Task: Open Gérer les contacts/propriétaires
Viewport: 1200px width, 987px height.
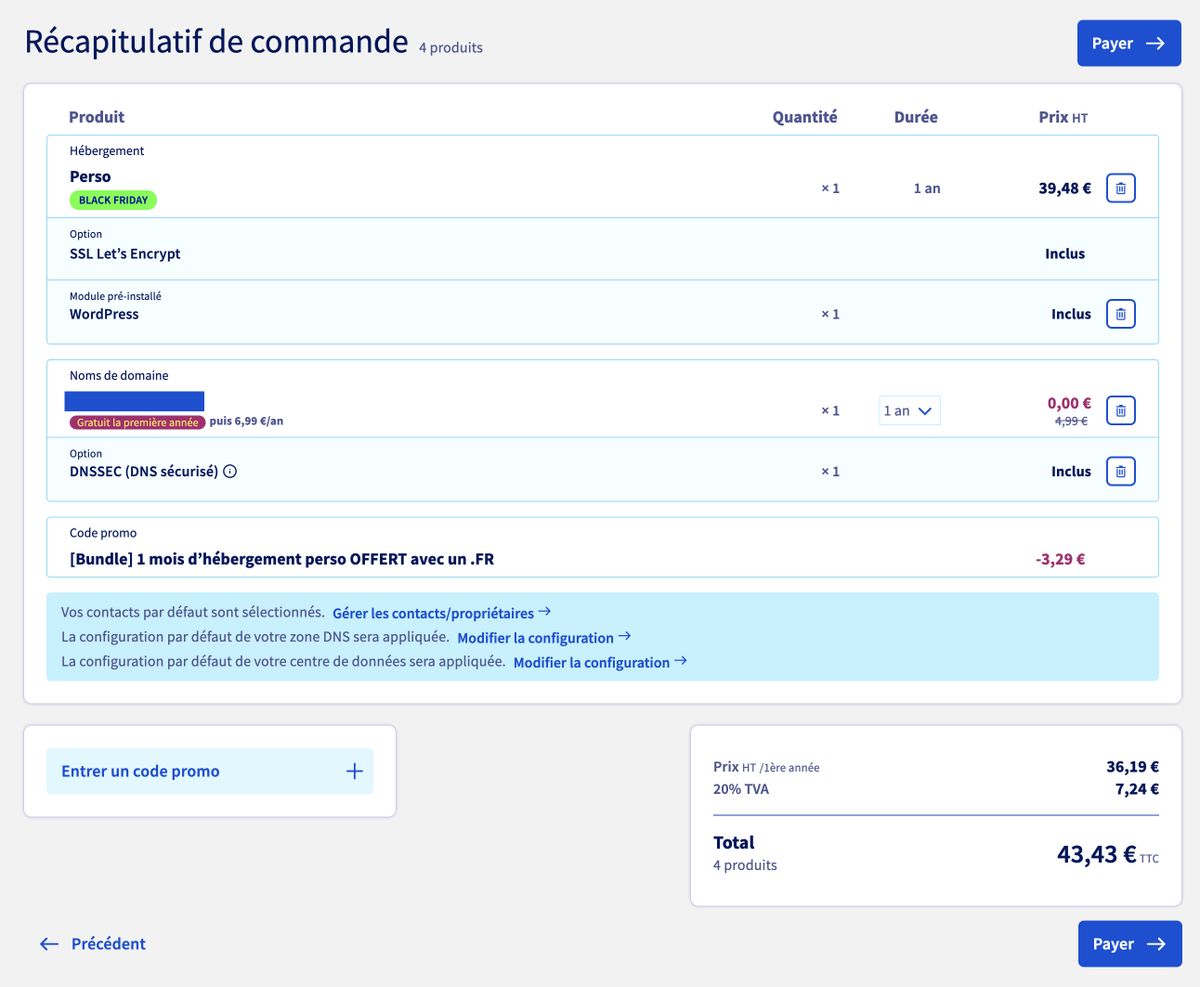Action: (434, 613)
